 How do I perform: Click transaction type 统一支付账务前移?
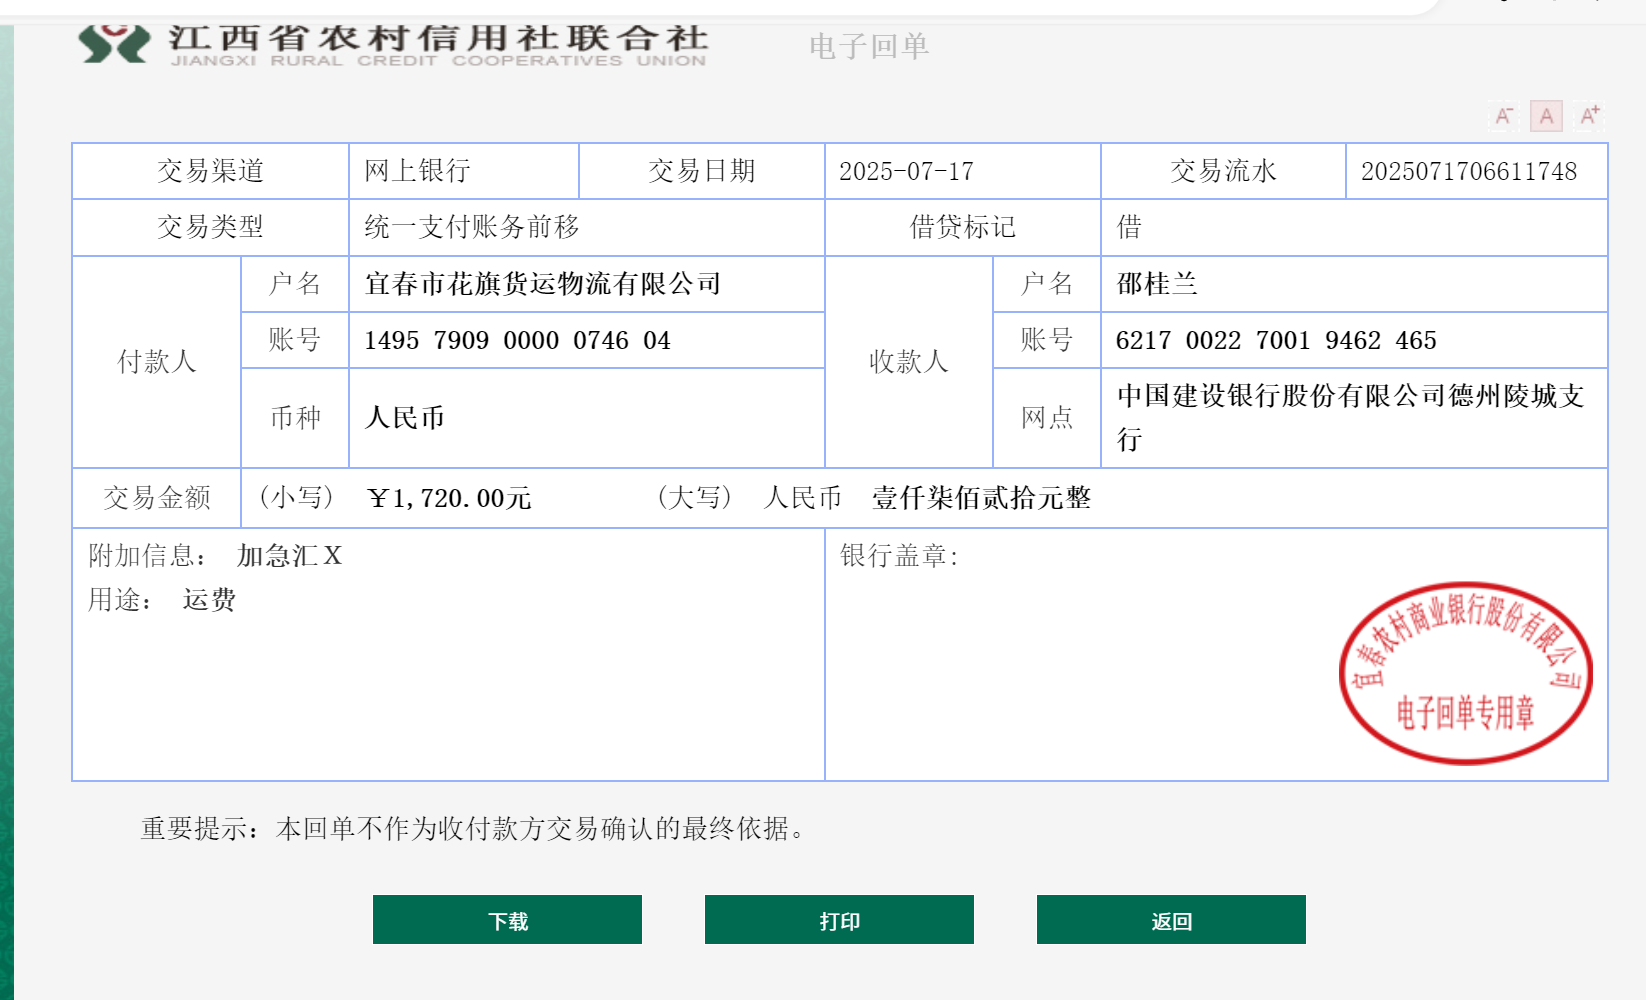click(x=472, y=227)
